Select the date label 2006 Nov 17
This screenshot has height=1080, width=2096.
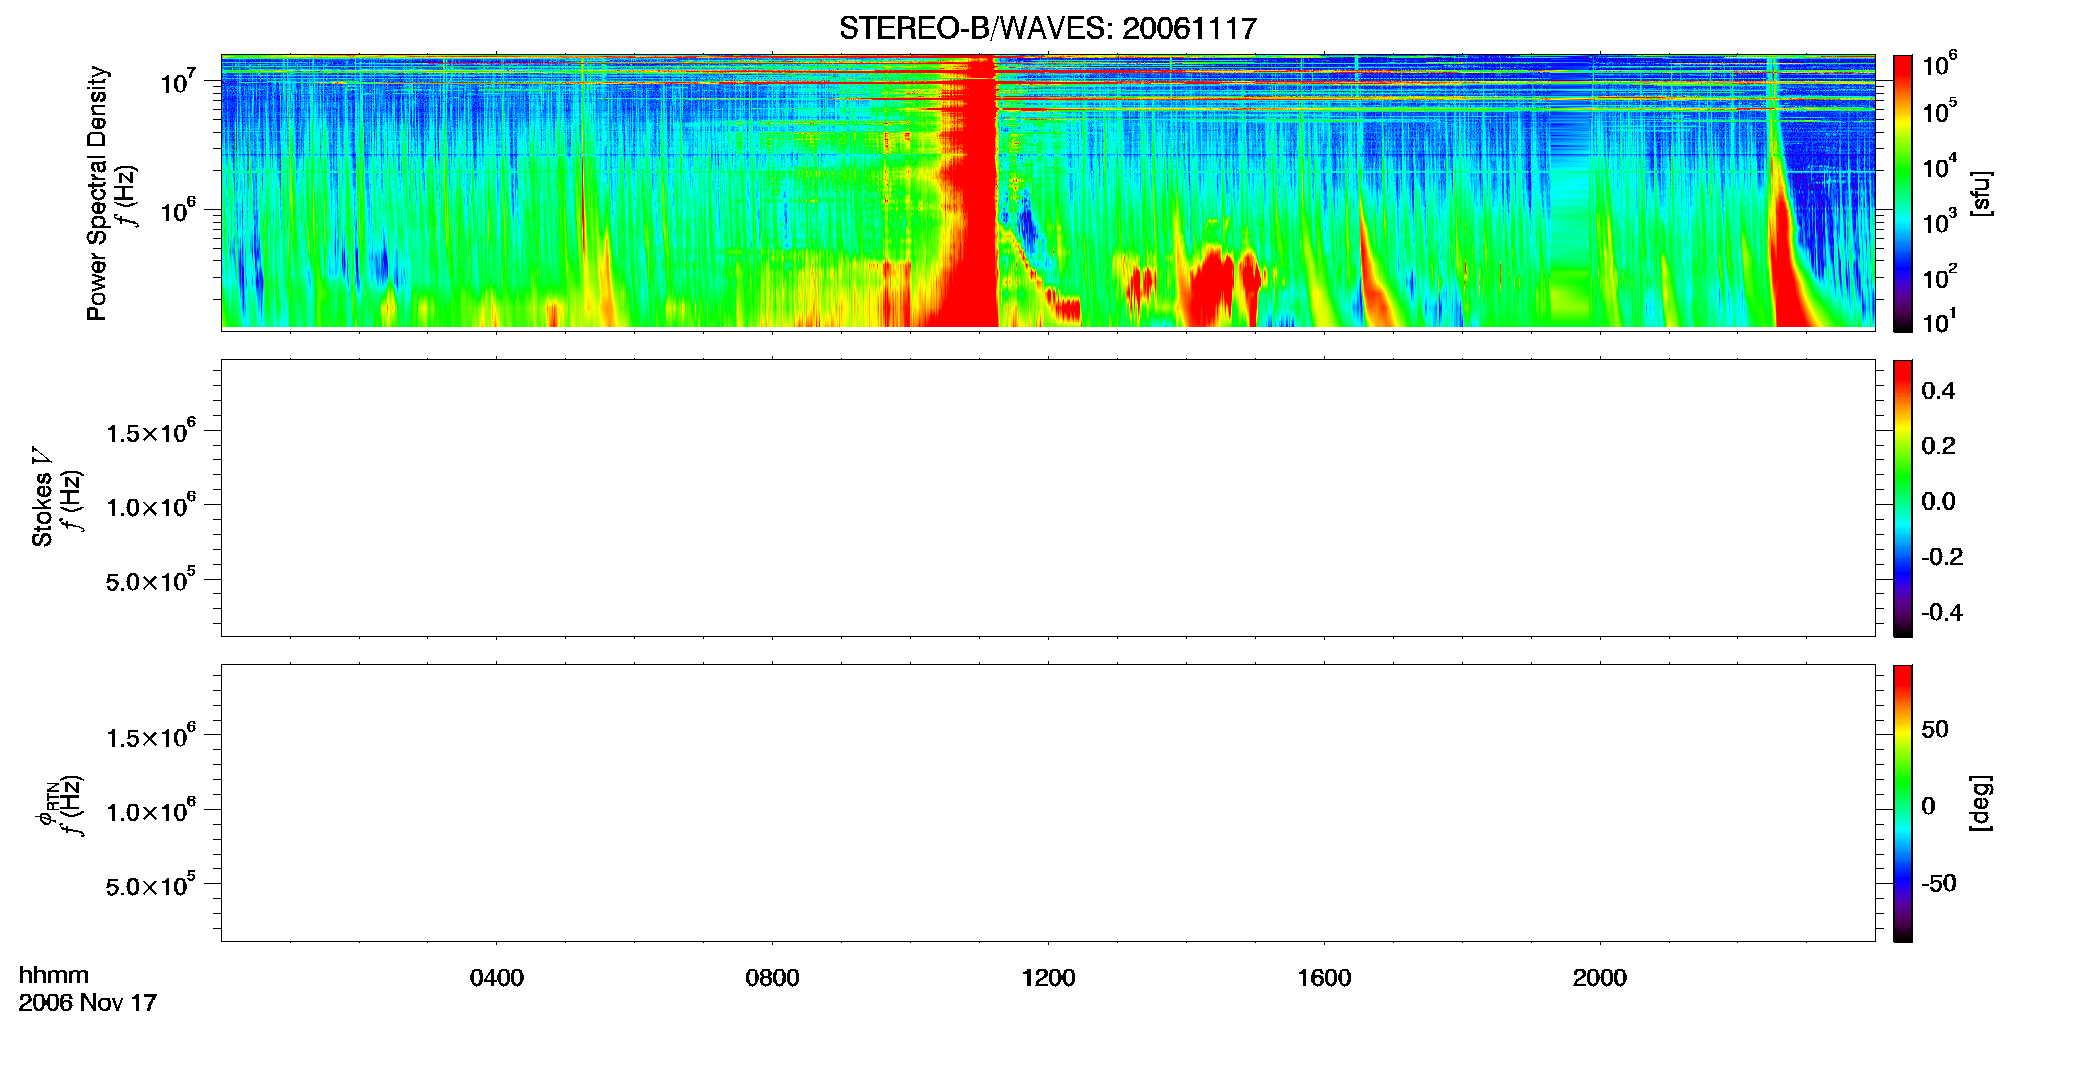coord(88,1003)
